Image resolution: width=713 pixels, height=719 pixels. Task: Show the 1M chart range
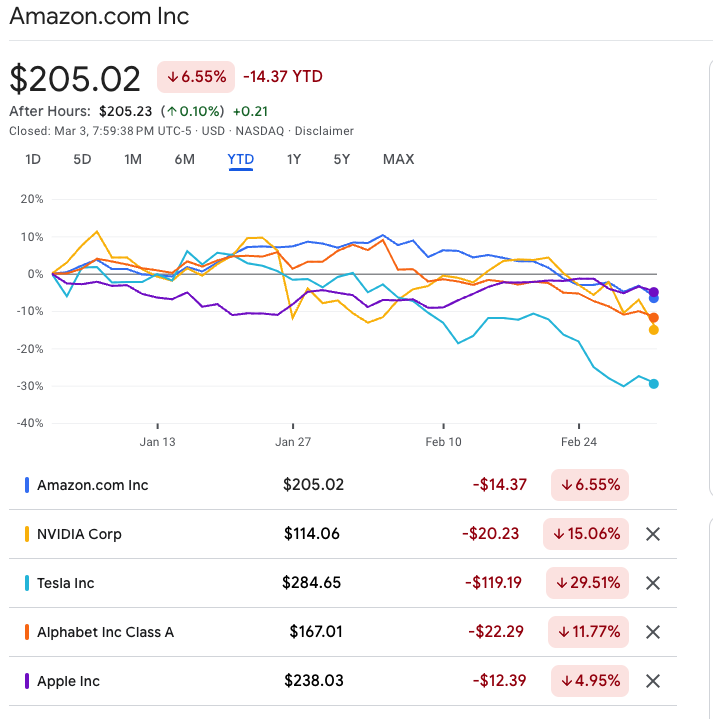133,159
